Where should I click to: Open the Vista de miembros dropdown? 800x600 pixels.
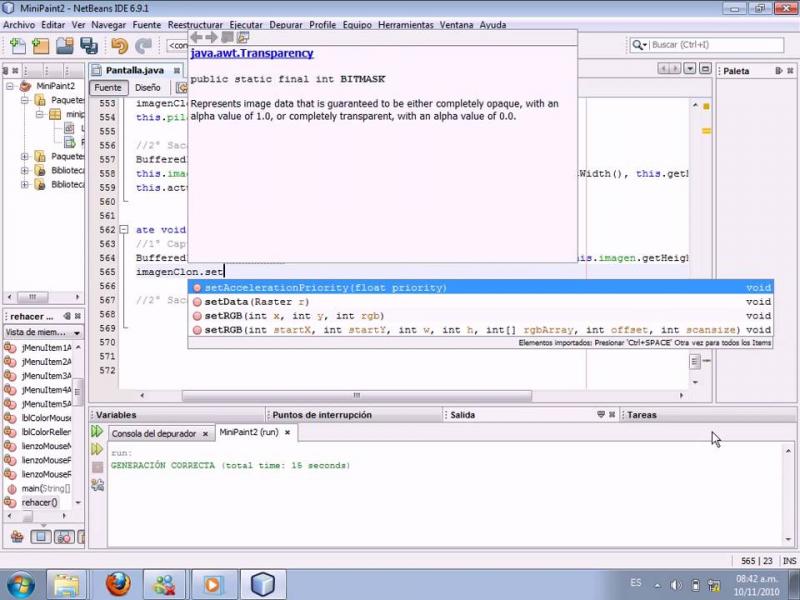click(44, 332)
